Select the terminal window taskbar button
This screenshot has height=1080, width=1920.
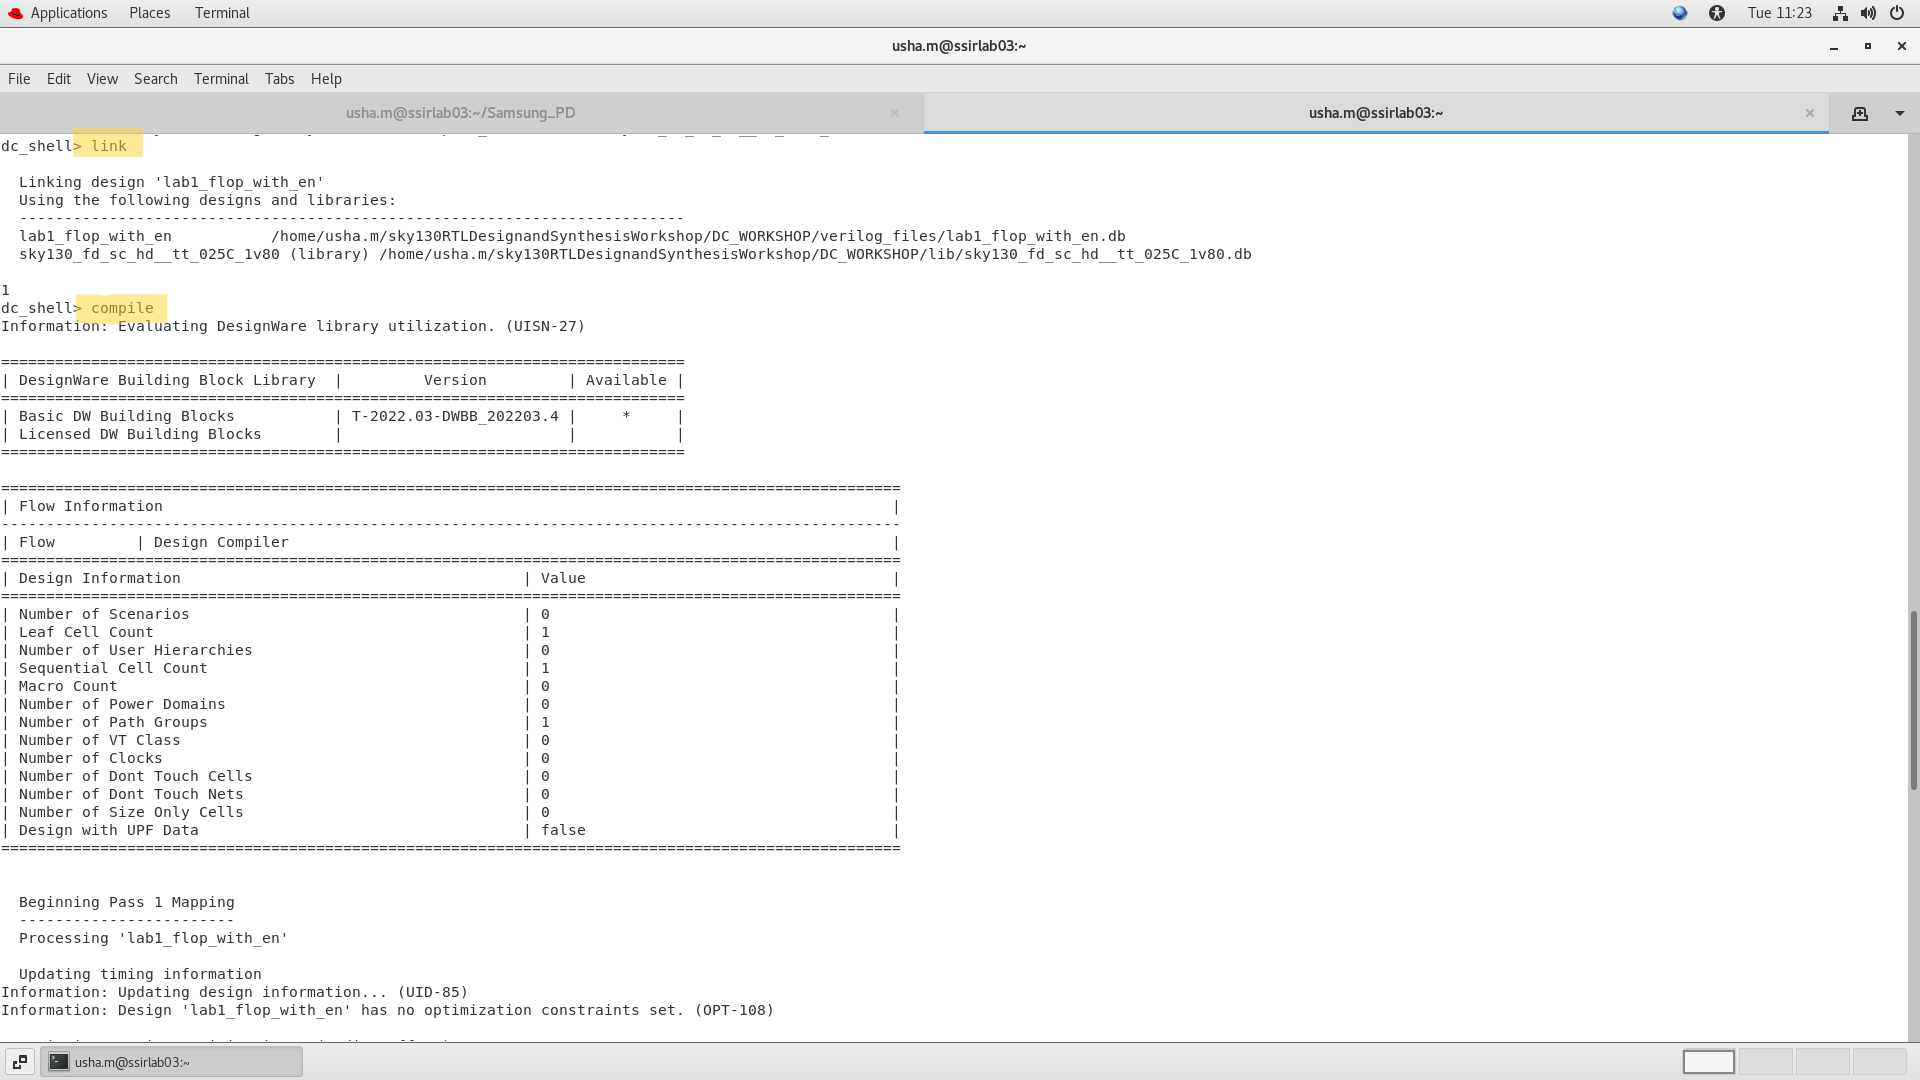click(171, 1062)
